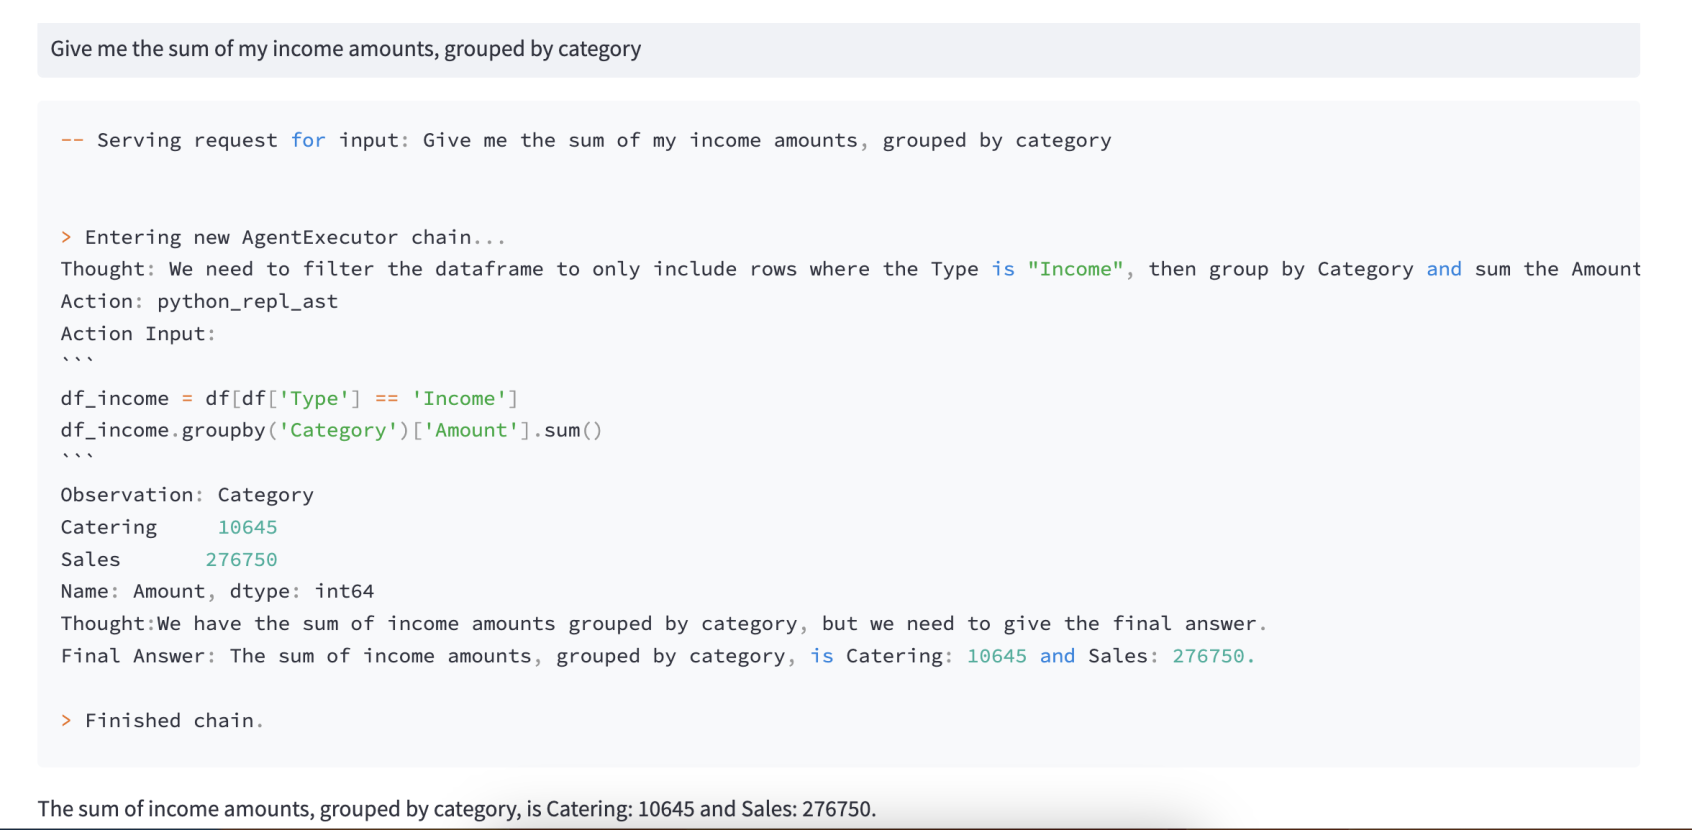Click the Sales value 276750 in the observation
This screenshot has width=1692, height=830.
[x=241, y=560]
